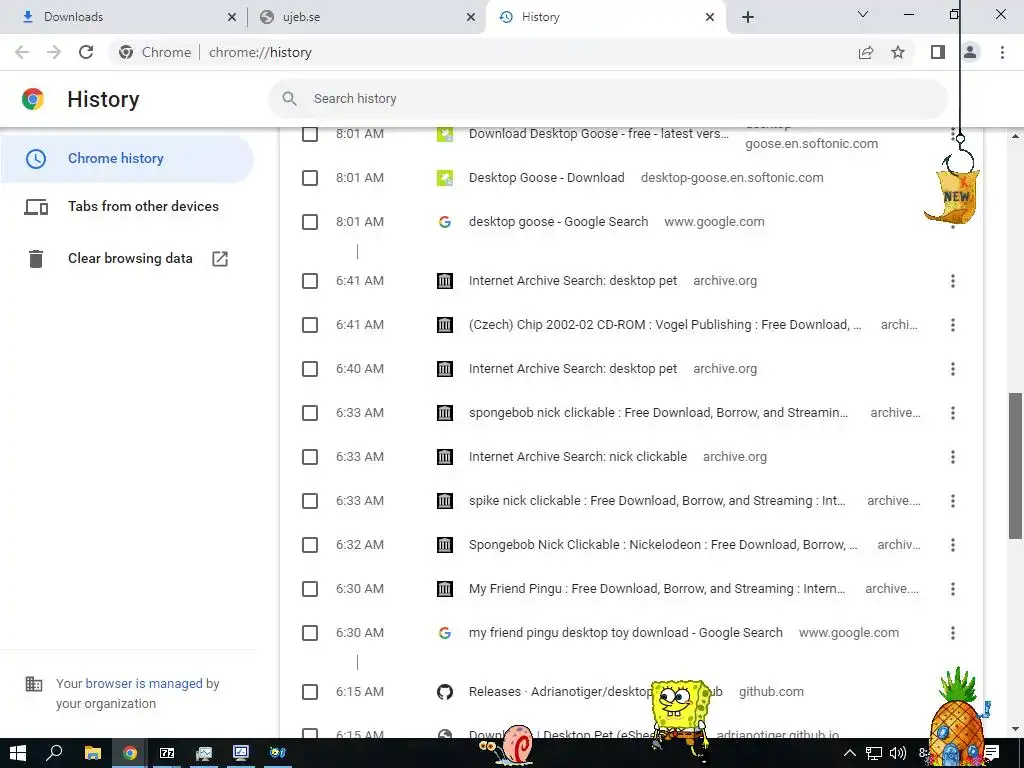
Task: Select the History tab
Action: click(x=604, y=17)
